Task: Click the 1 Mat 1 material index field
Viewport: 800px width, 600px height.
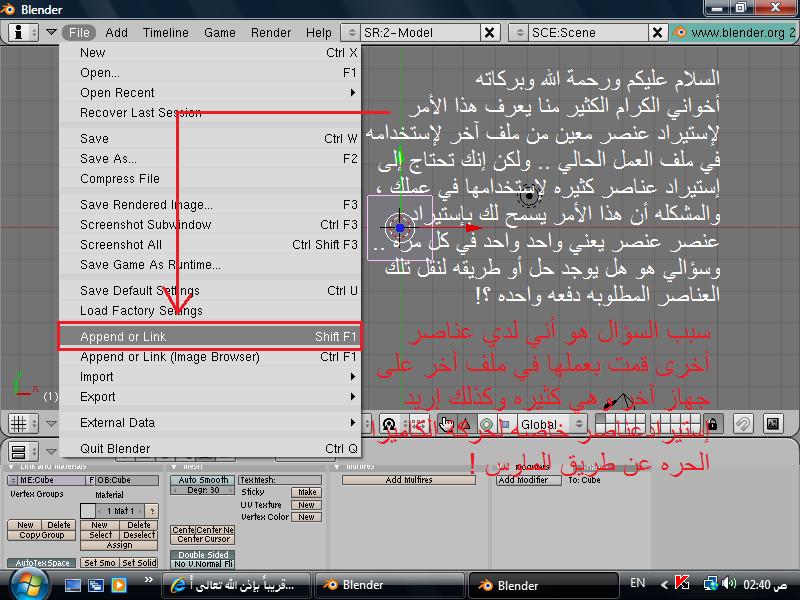Action: pos(120,511)
